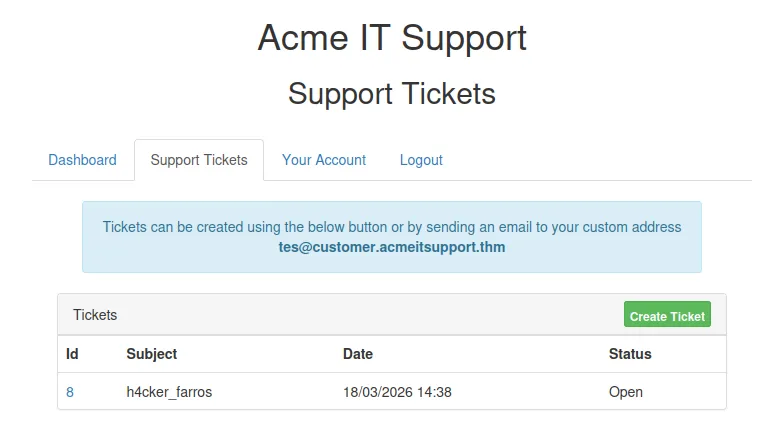This screenshot has height=444, width=772.
Task: Click the "Tickets can be created" notice text
Action: click(x=392, y=227)
